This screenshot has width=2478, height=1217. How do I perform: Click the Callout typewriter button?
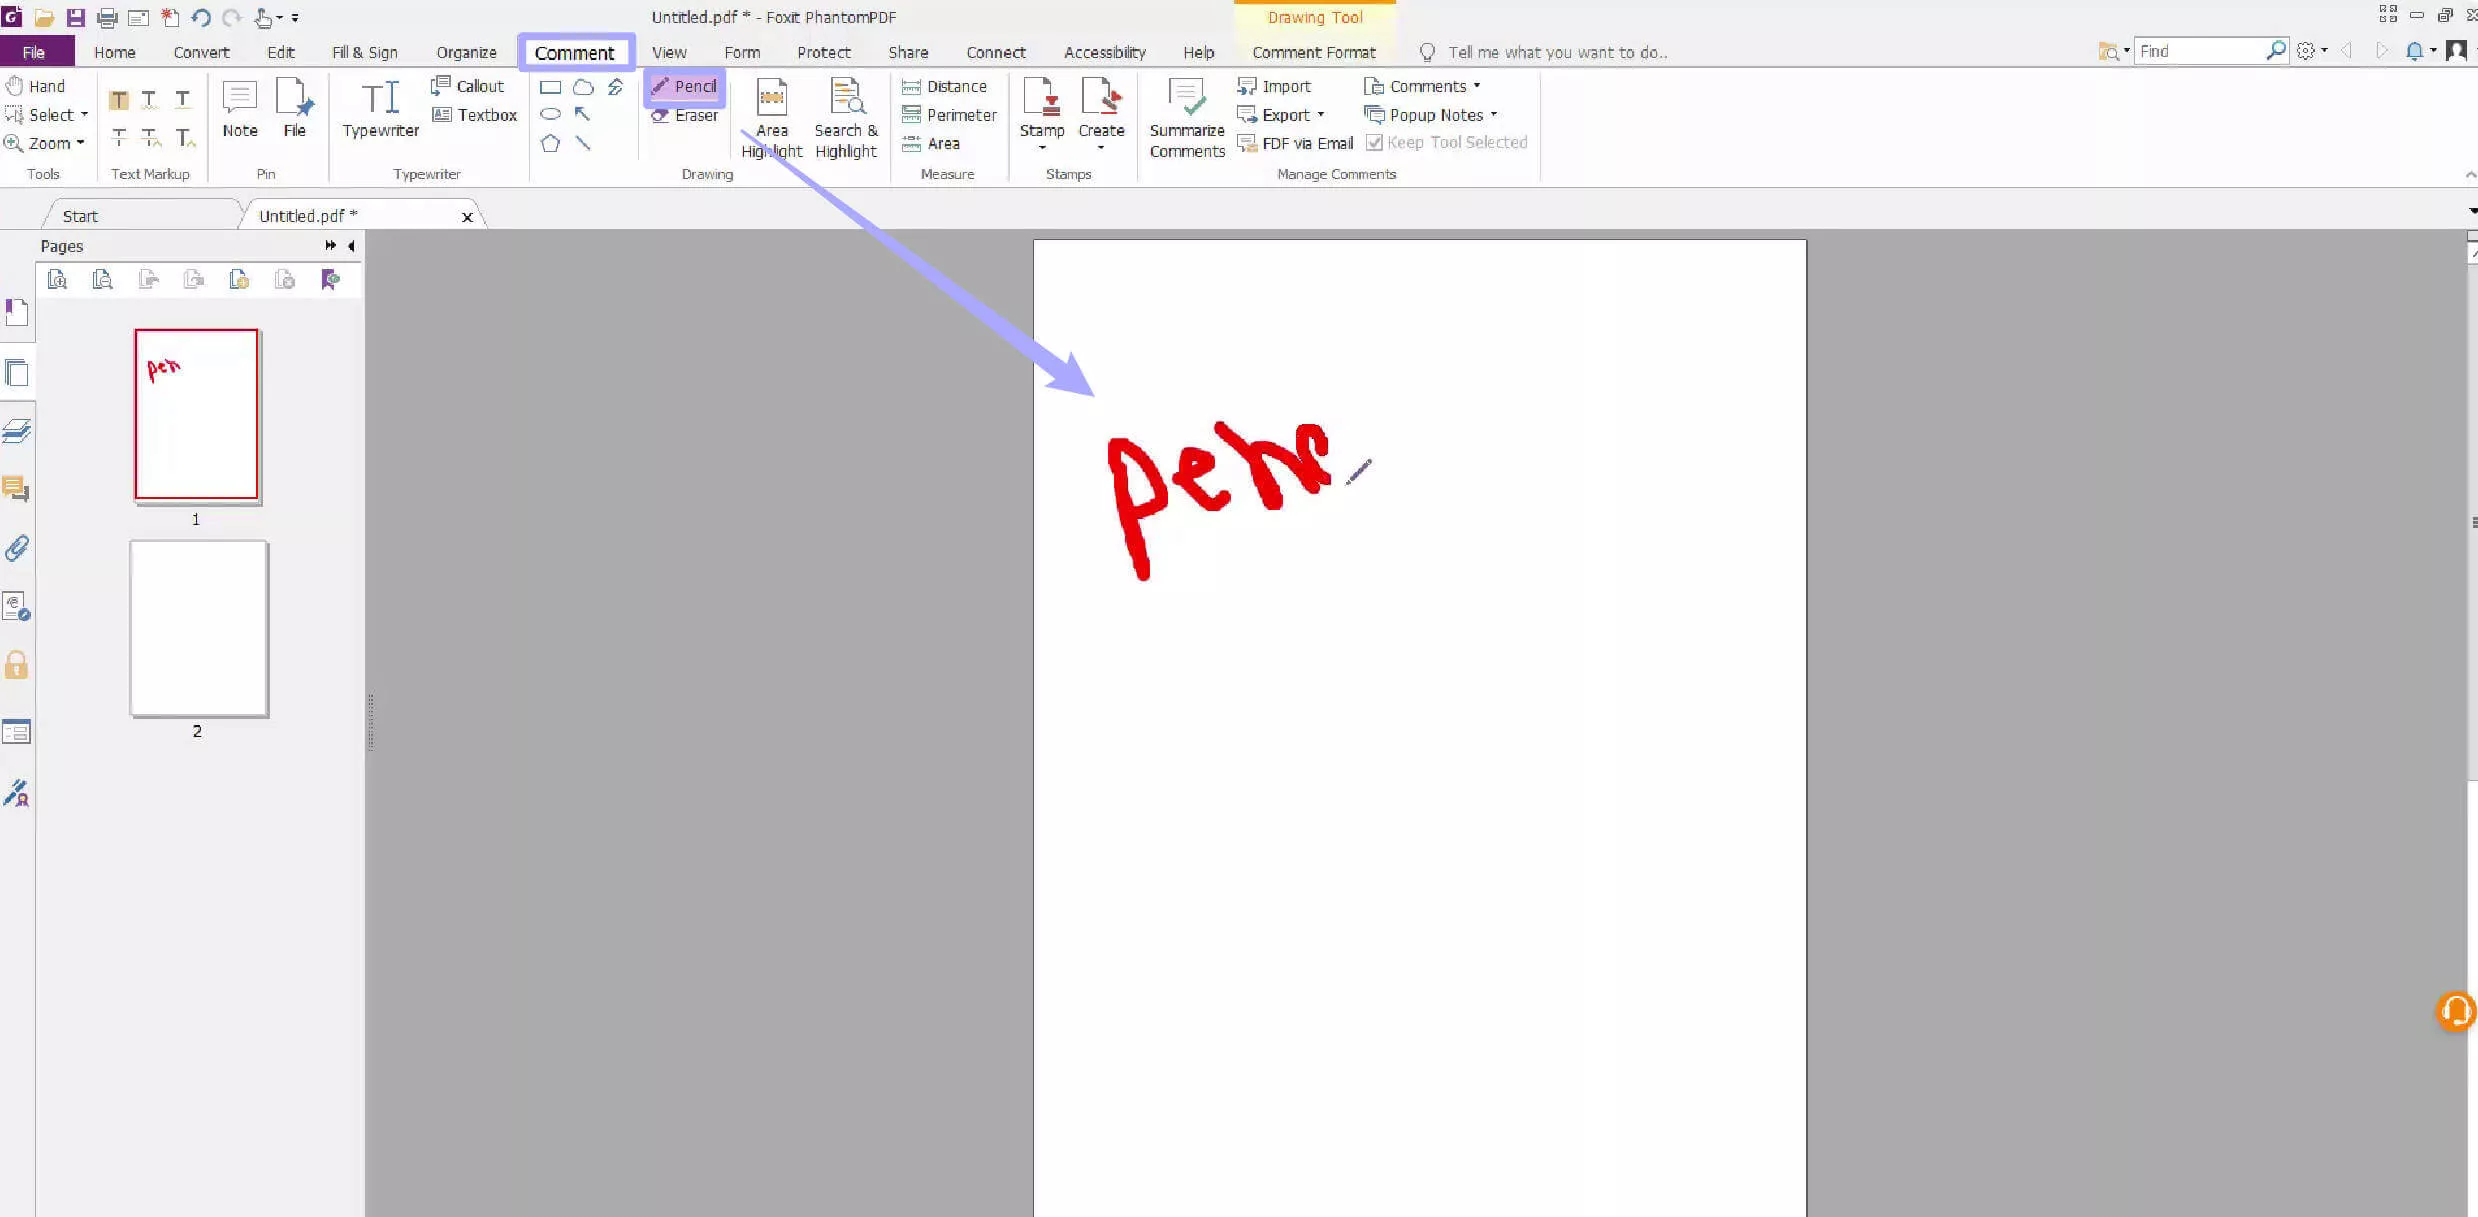(x=468, y=86)
